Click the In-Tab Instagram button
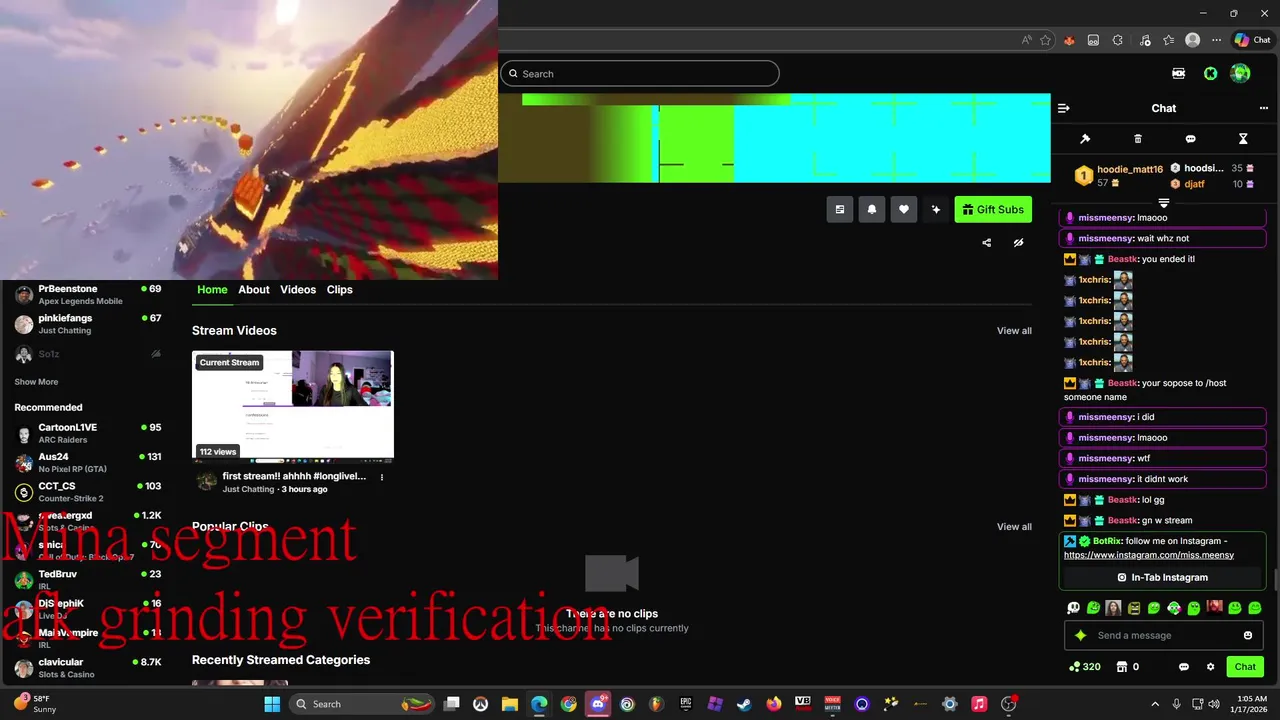The width and height of the screenshot is (1280, 720). 1162,577
